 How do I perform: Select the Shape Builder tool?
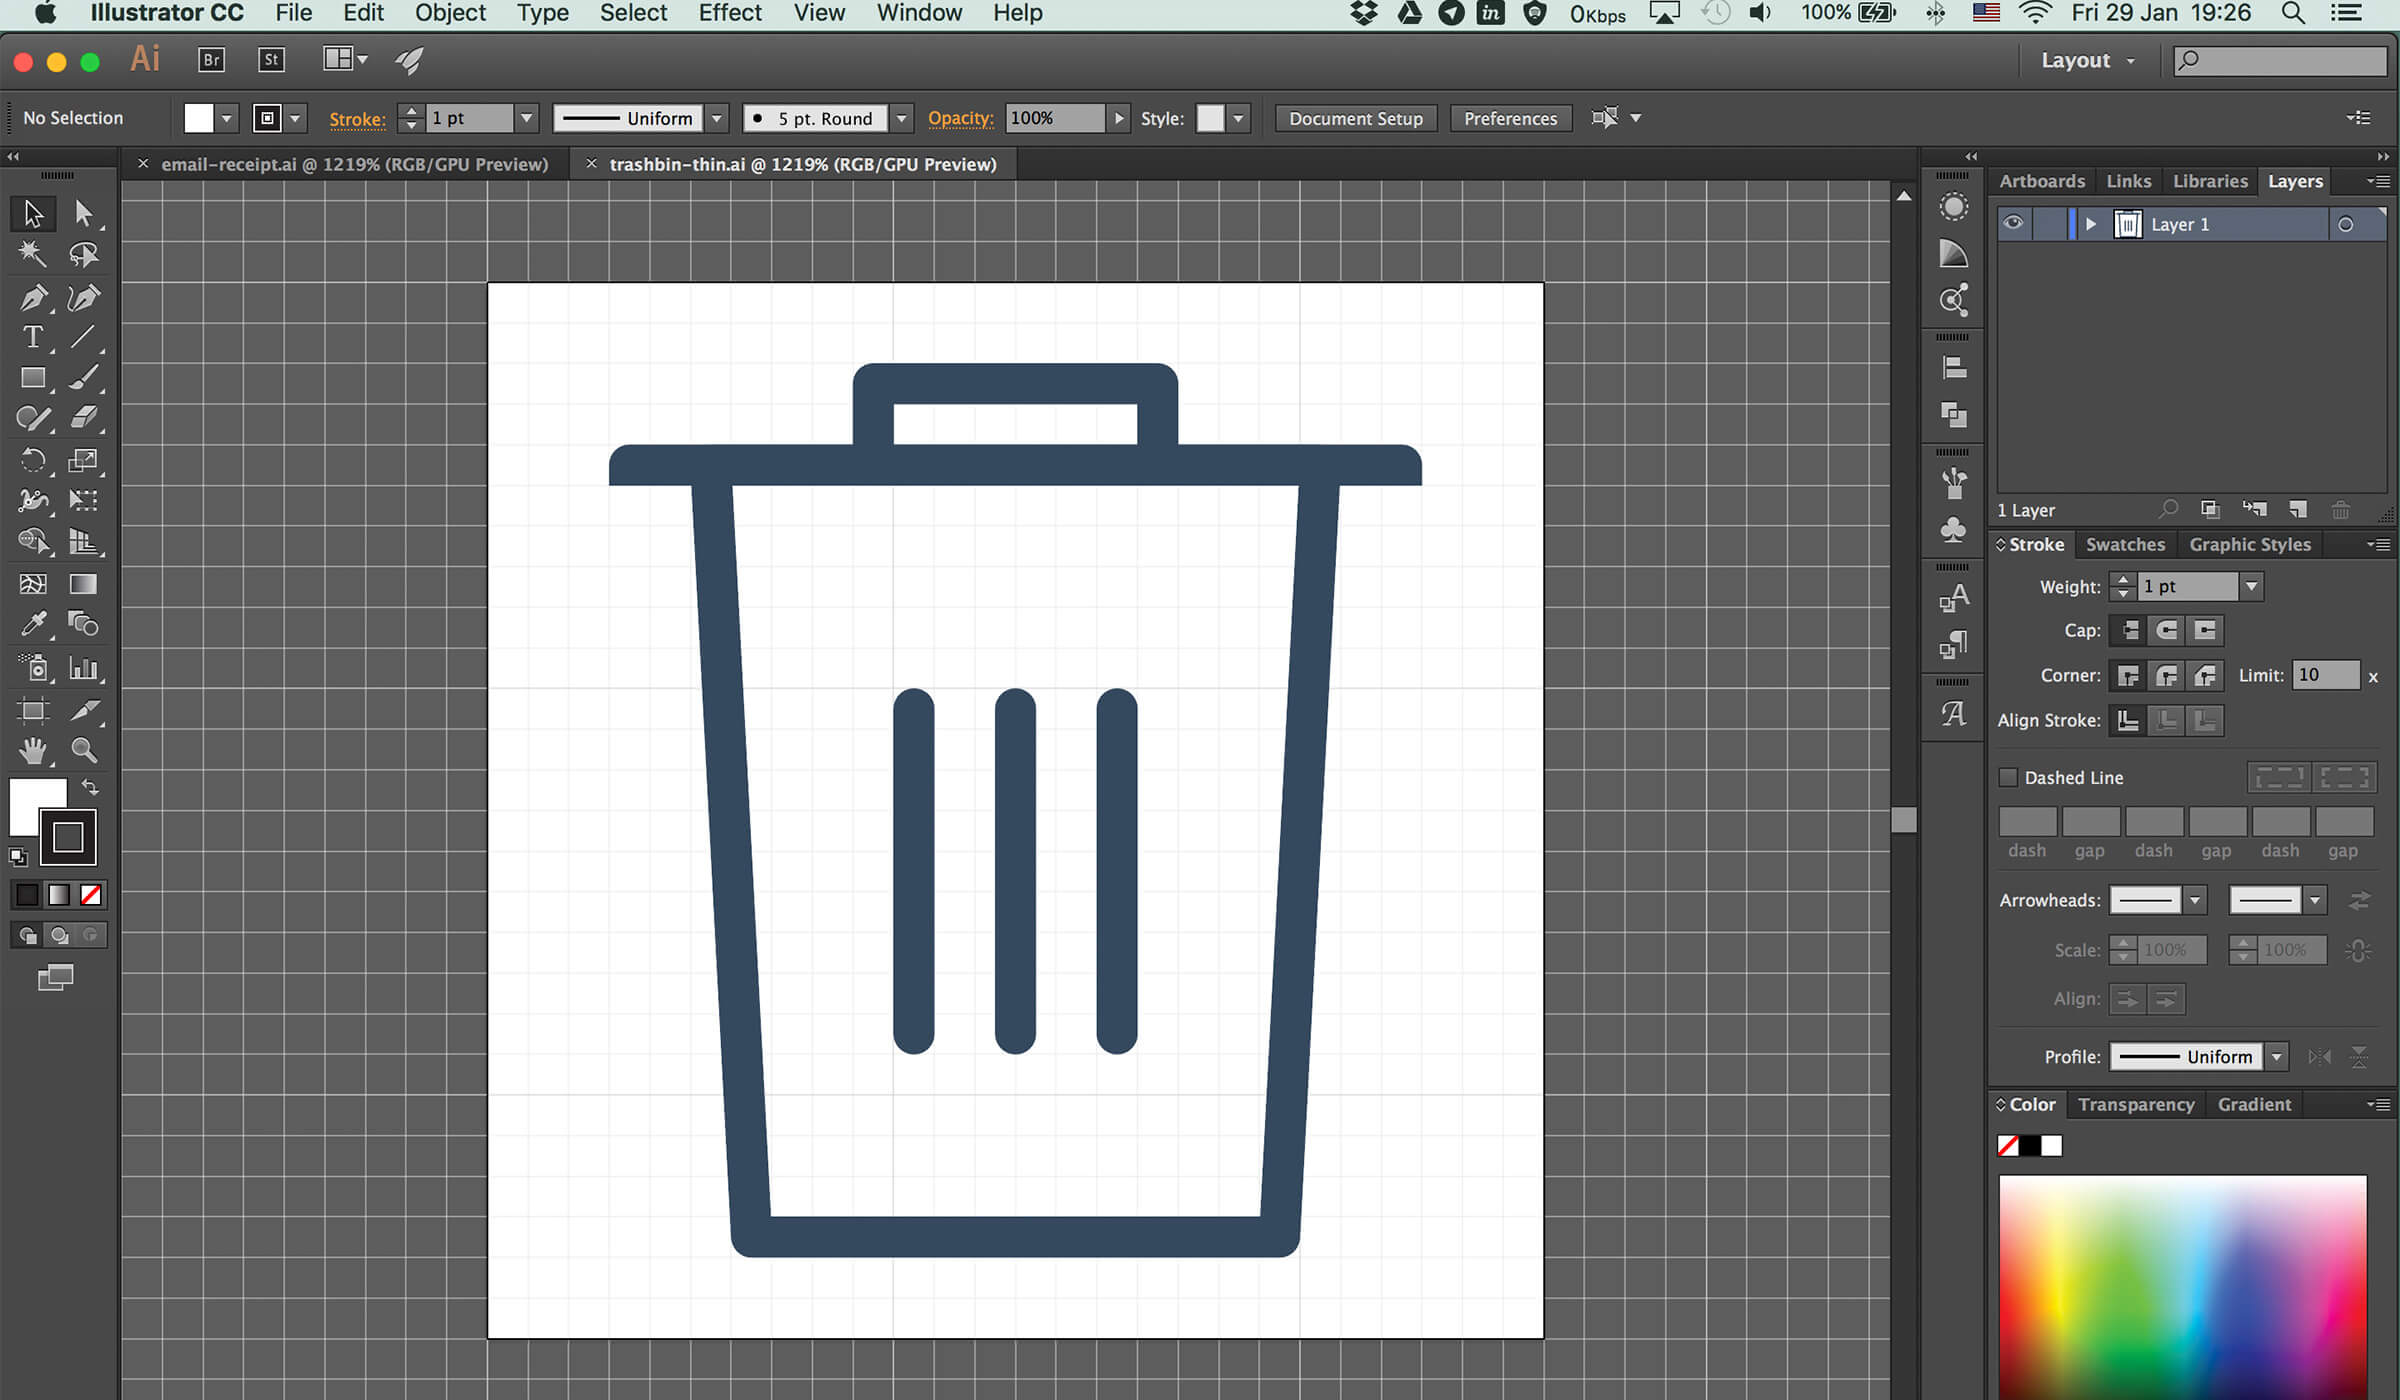[33, 542]
